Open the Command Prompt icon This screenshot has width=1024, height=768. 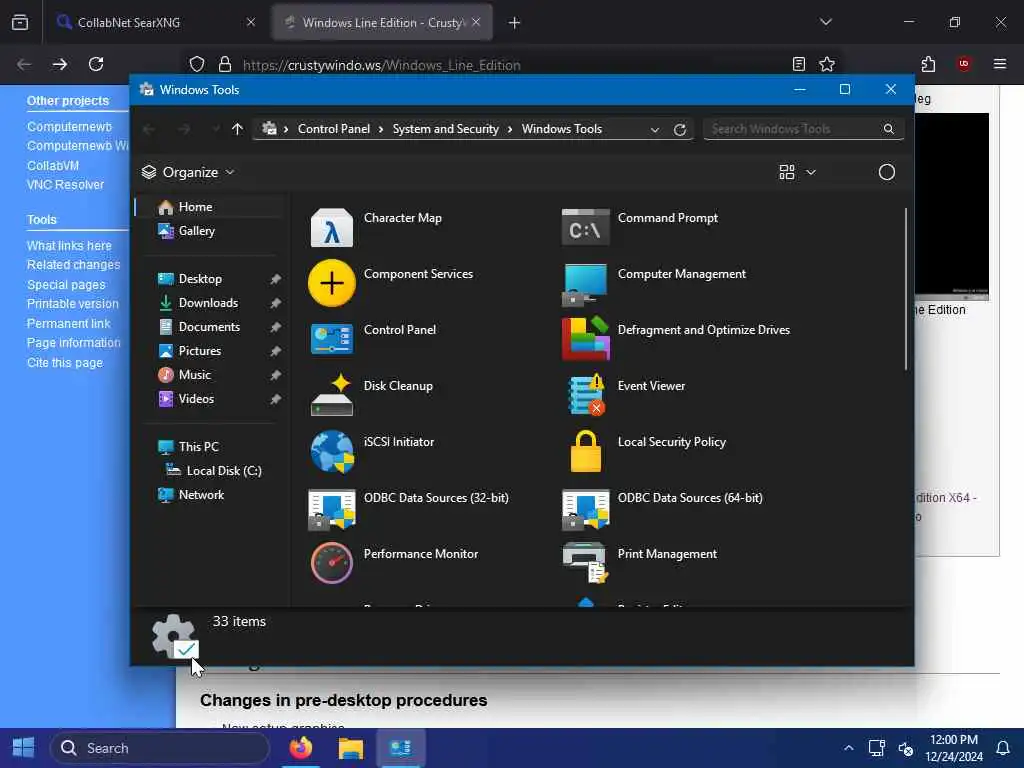coord(585,227)
